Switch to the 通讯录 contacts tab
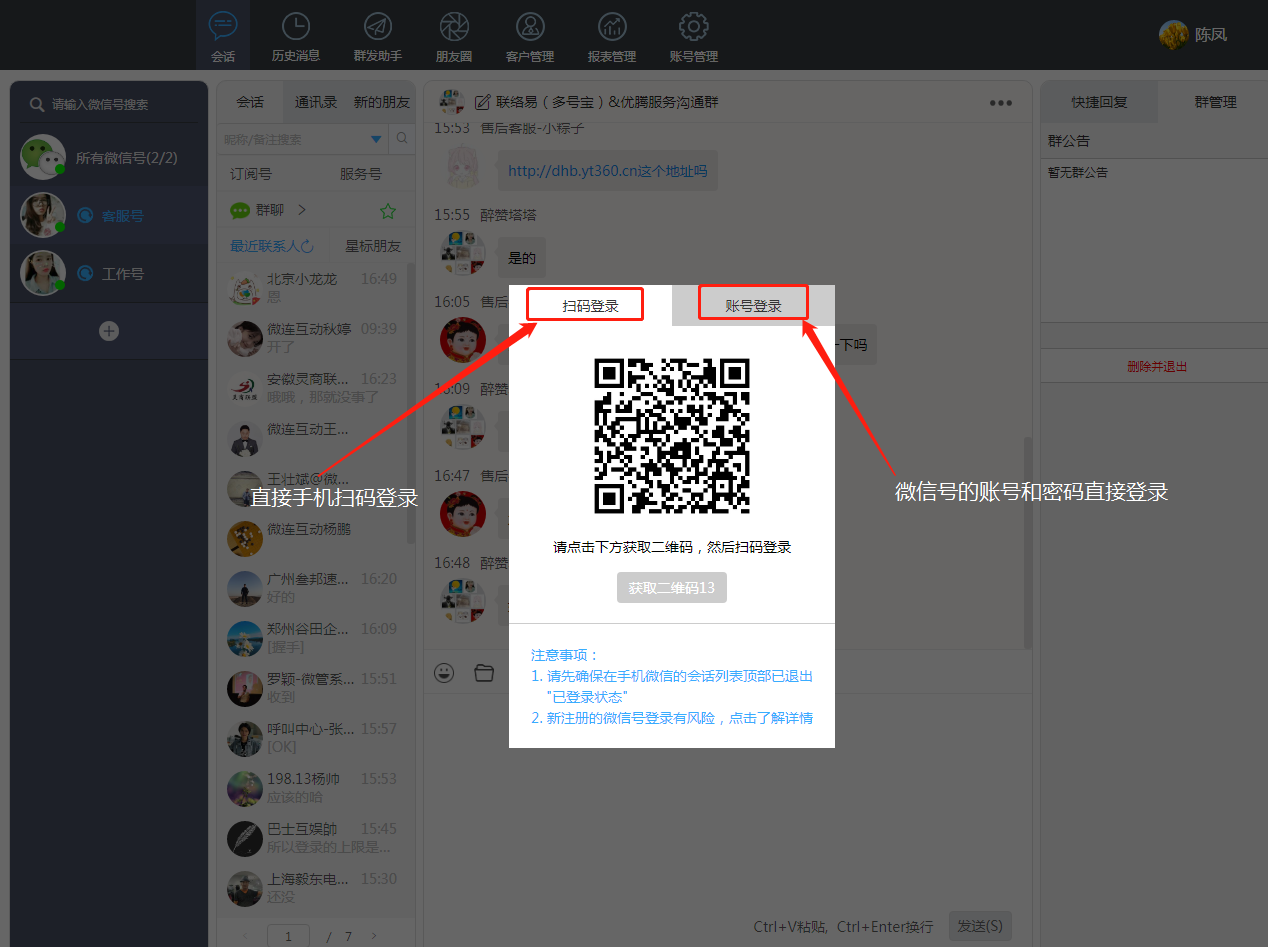The image size is (1268, 947). tap(316, 101)
